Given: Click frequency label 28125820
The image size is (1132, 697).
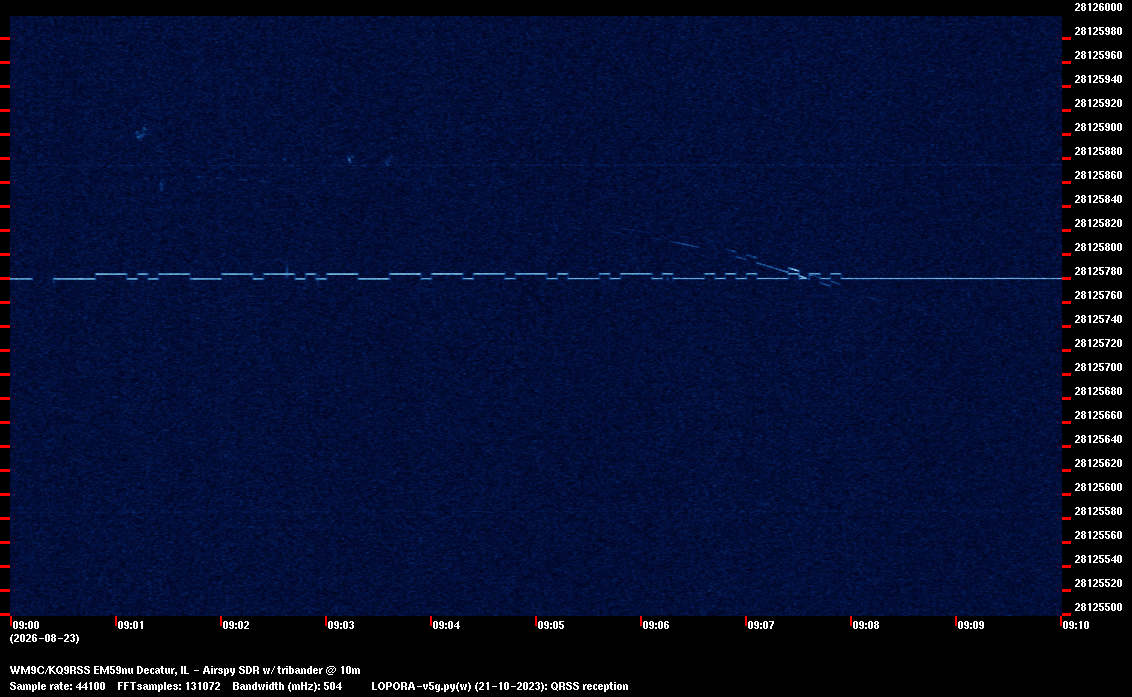Looking at the screenshot, I should coord(1098,223).
